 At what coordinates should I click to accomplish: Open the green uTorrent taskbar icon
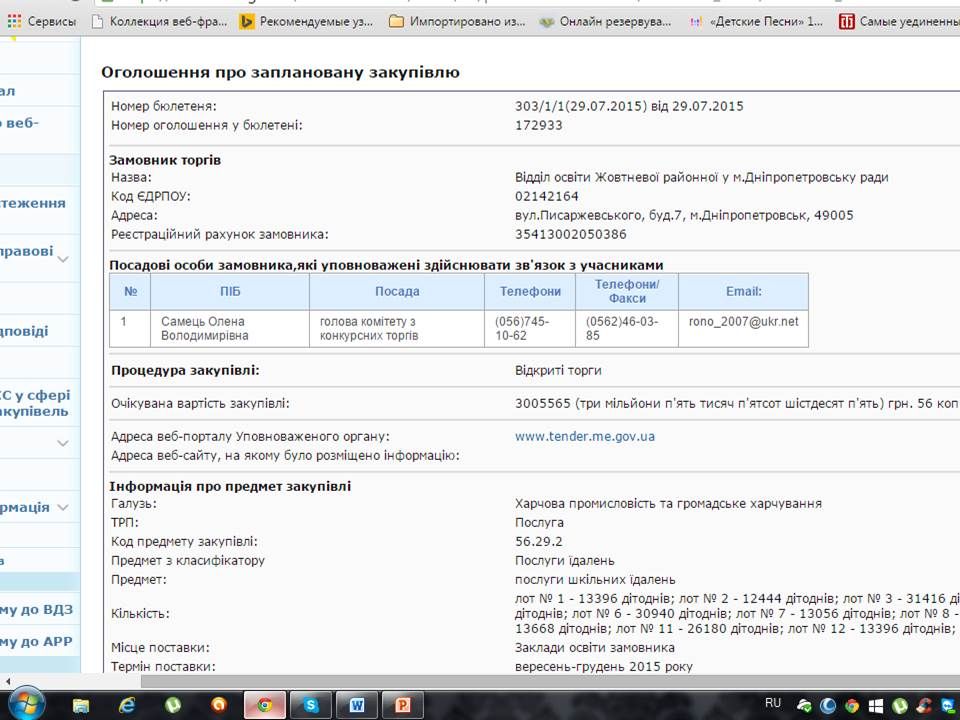point(173,705)
